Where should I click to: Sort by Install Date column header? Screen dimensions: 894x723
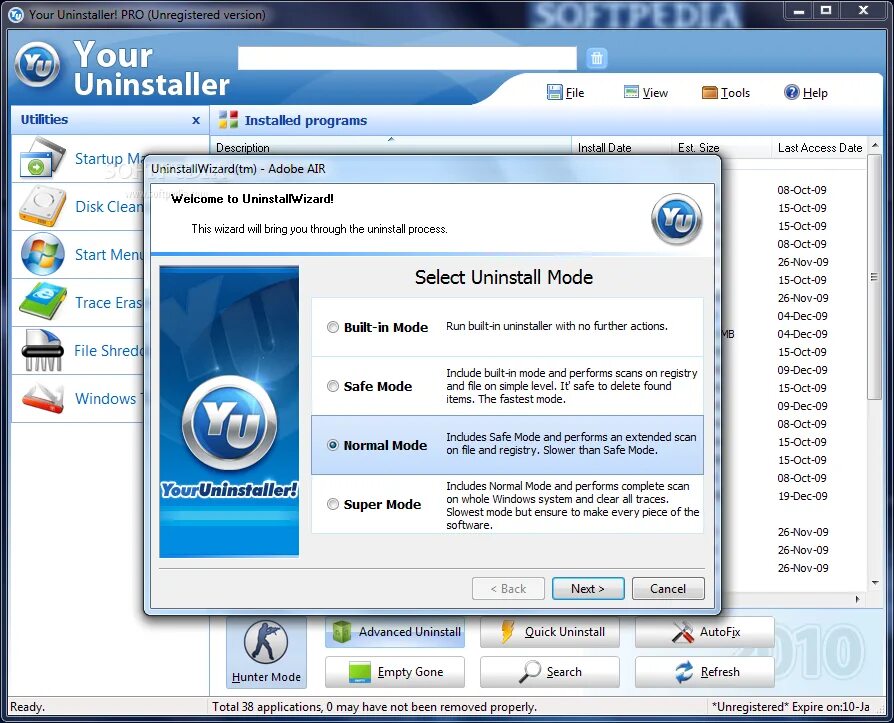621,147
